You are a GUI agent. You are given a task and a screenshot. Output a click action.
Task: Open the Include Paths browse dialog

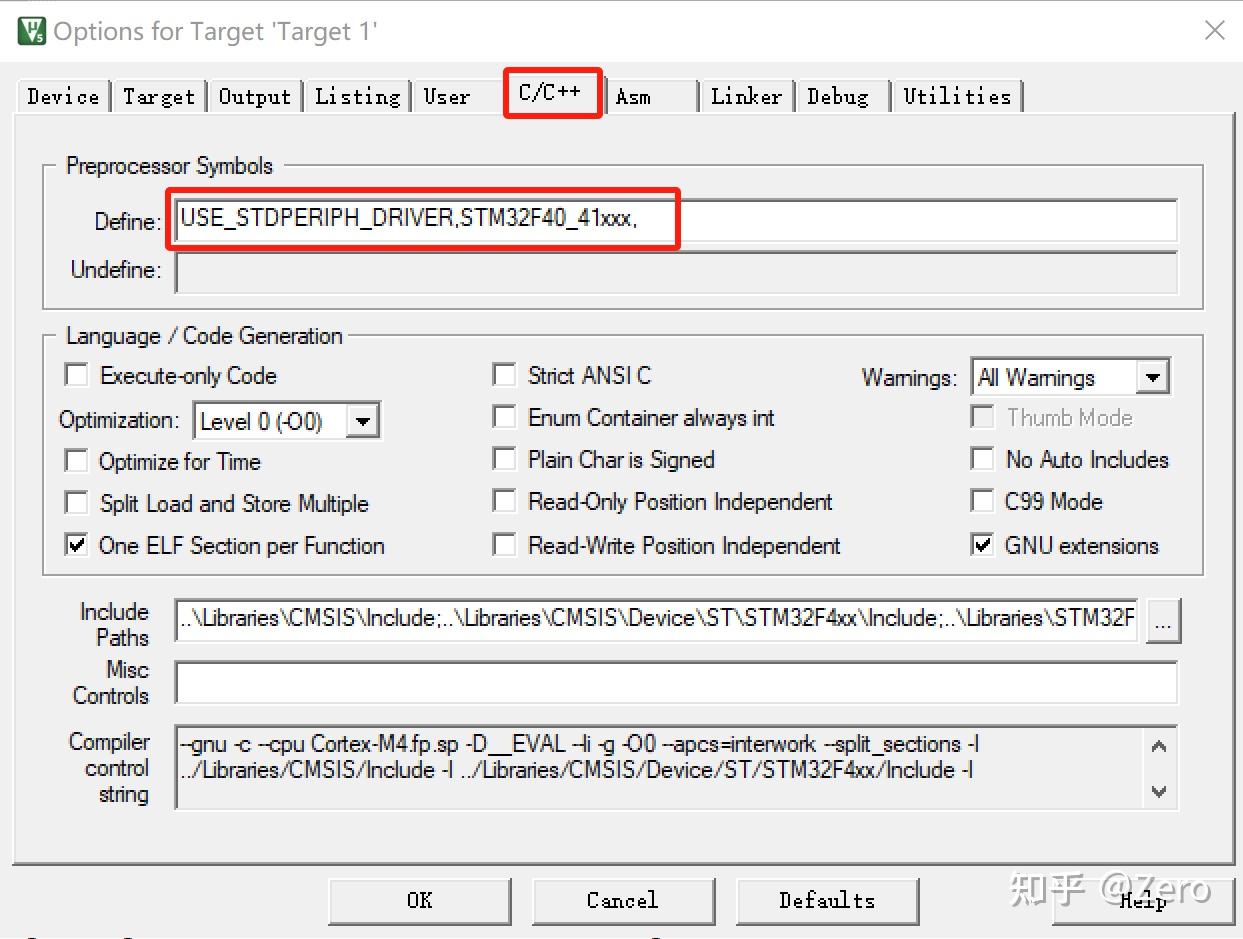coord(1163,620)
